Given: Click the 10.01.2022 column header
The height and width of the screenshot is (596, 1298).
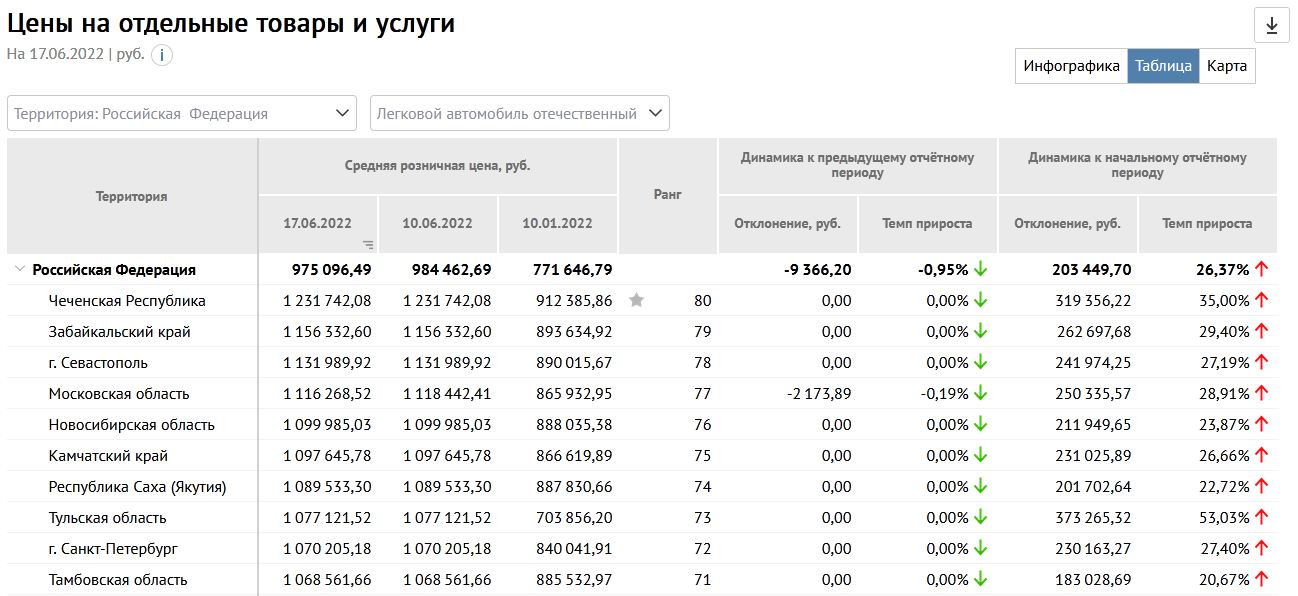Looking at the screenshot, I should point(557,223).
